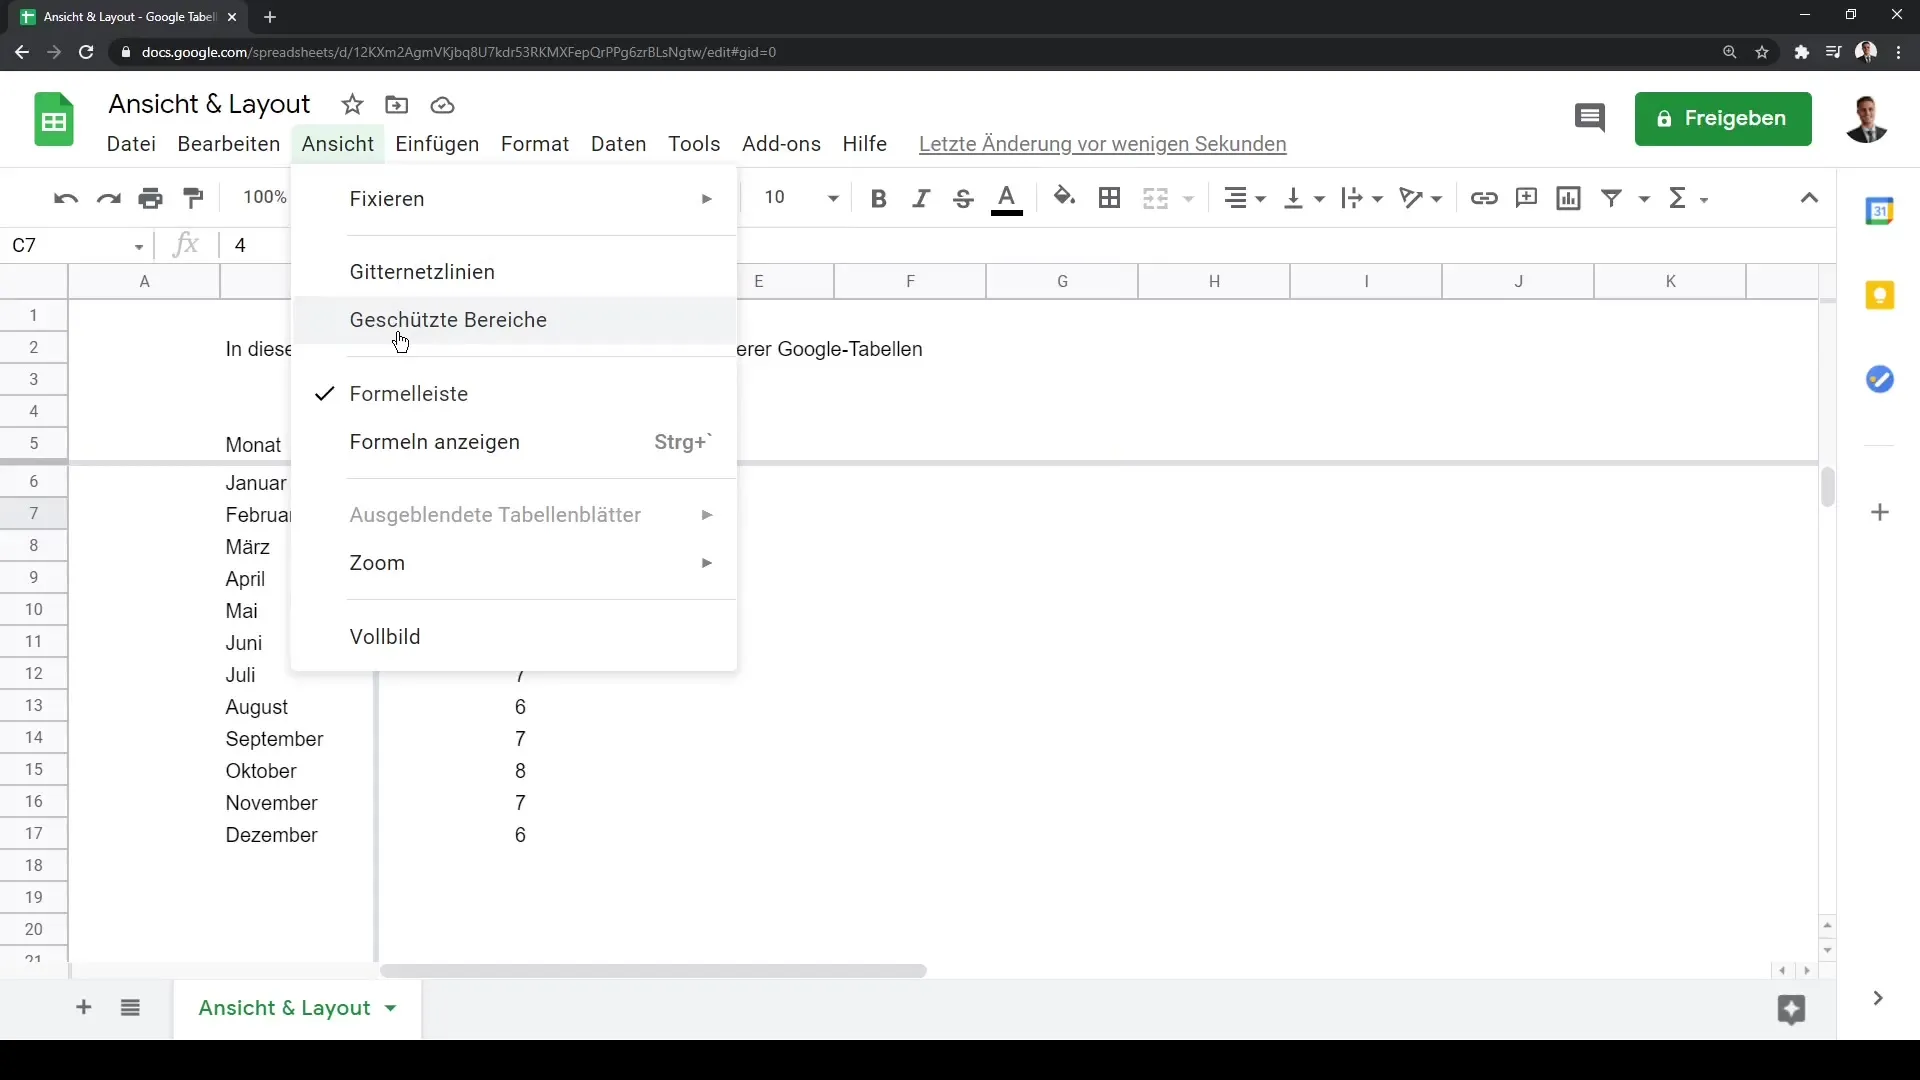
Task: Open Google Keep side panel icon
Action: (x=1880, y=295)
